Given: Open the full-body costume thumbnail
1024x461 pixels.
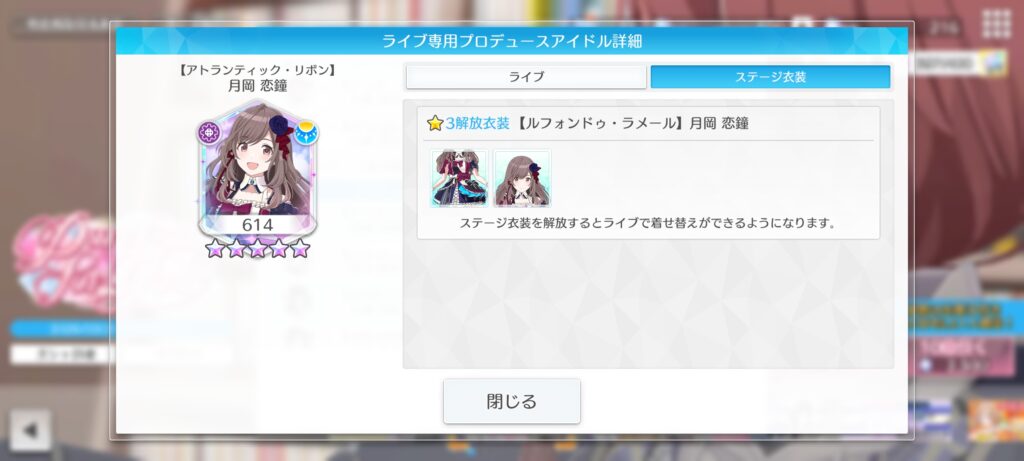Looking at the screenshot, I should coord(459,178).
